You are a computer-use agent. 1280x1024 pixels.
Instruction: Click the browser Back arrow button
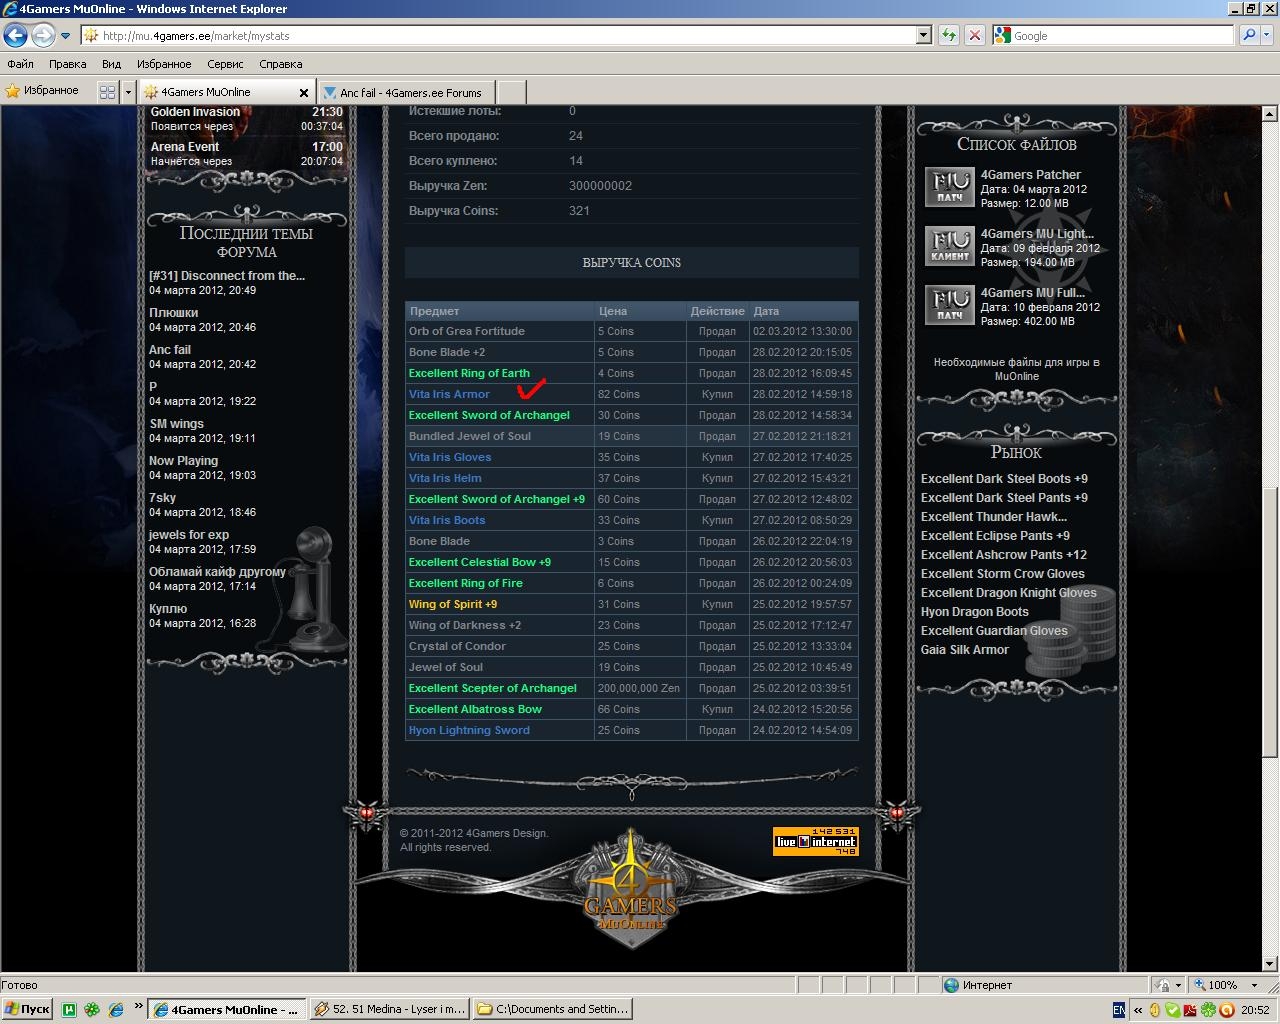click(15, 36)
